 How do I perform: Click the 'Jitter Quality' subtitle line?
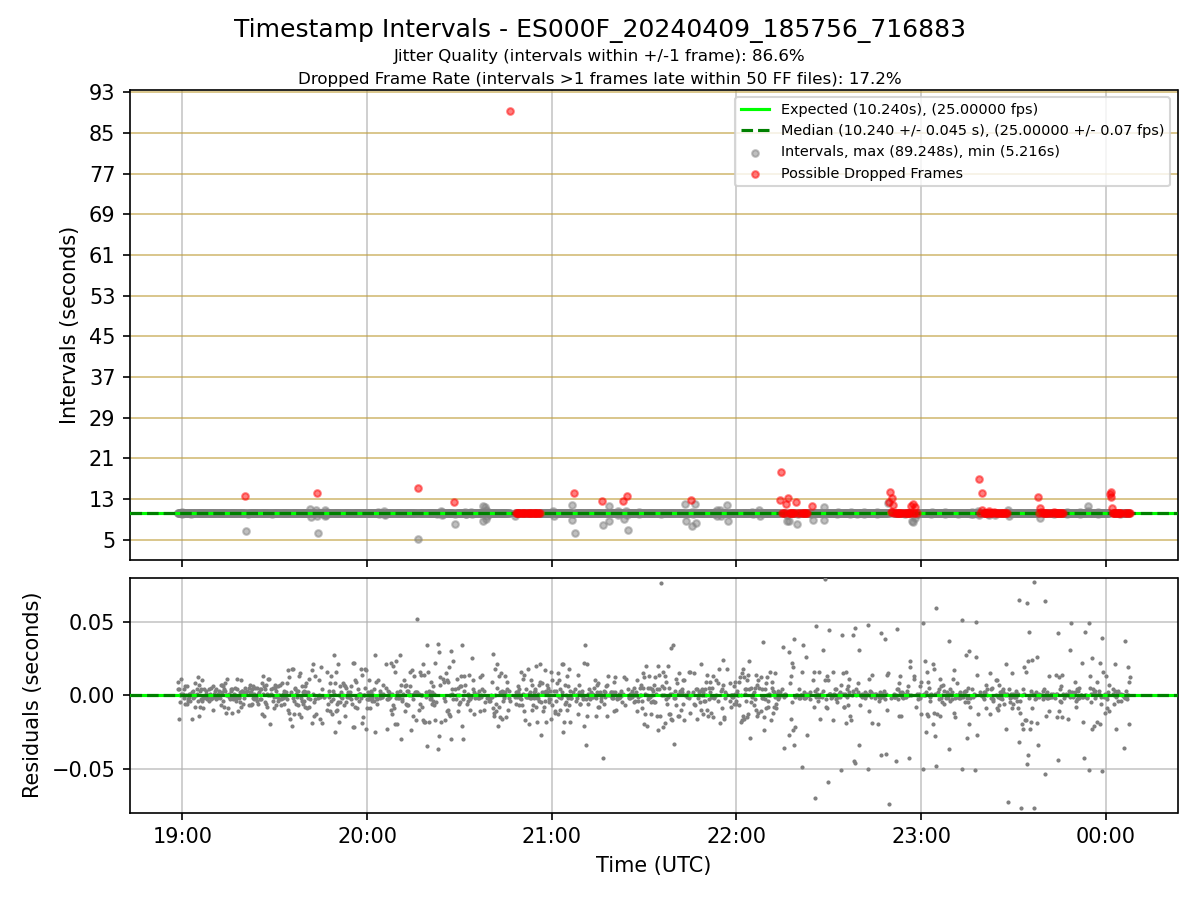[x=600, y=56]
